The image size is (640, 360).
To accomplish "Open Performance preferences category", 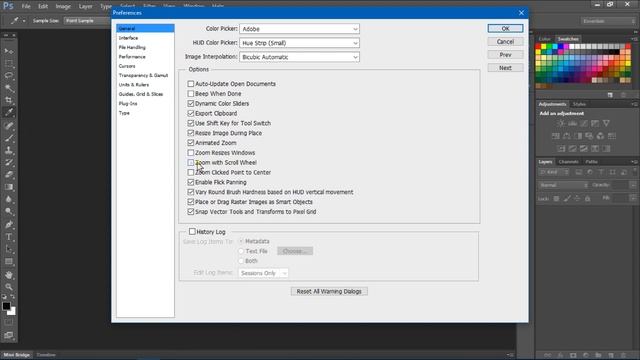I will (132, 57).
